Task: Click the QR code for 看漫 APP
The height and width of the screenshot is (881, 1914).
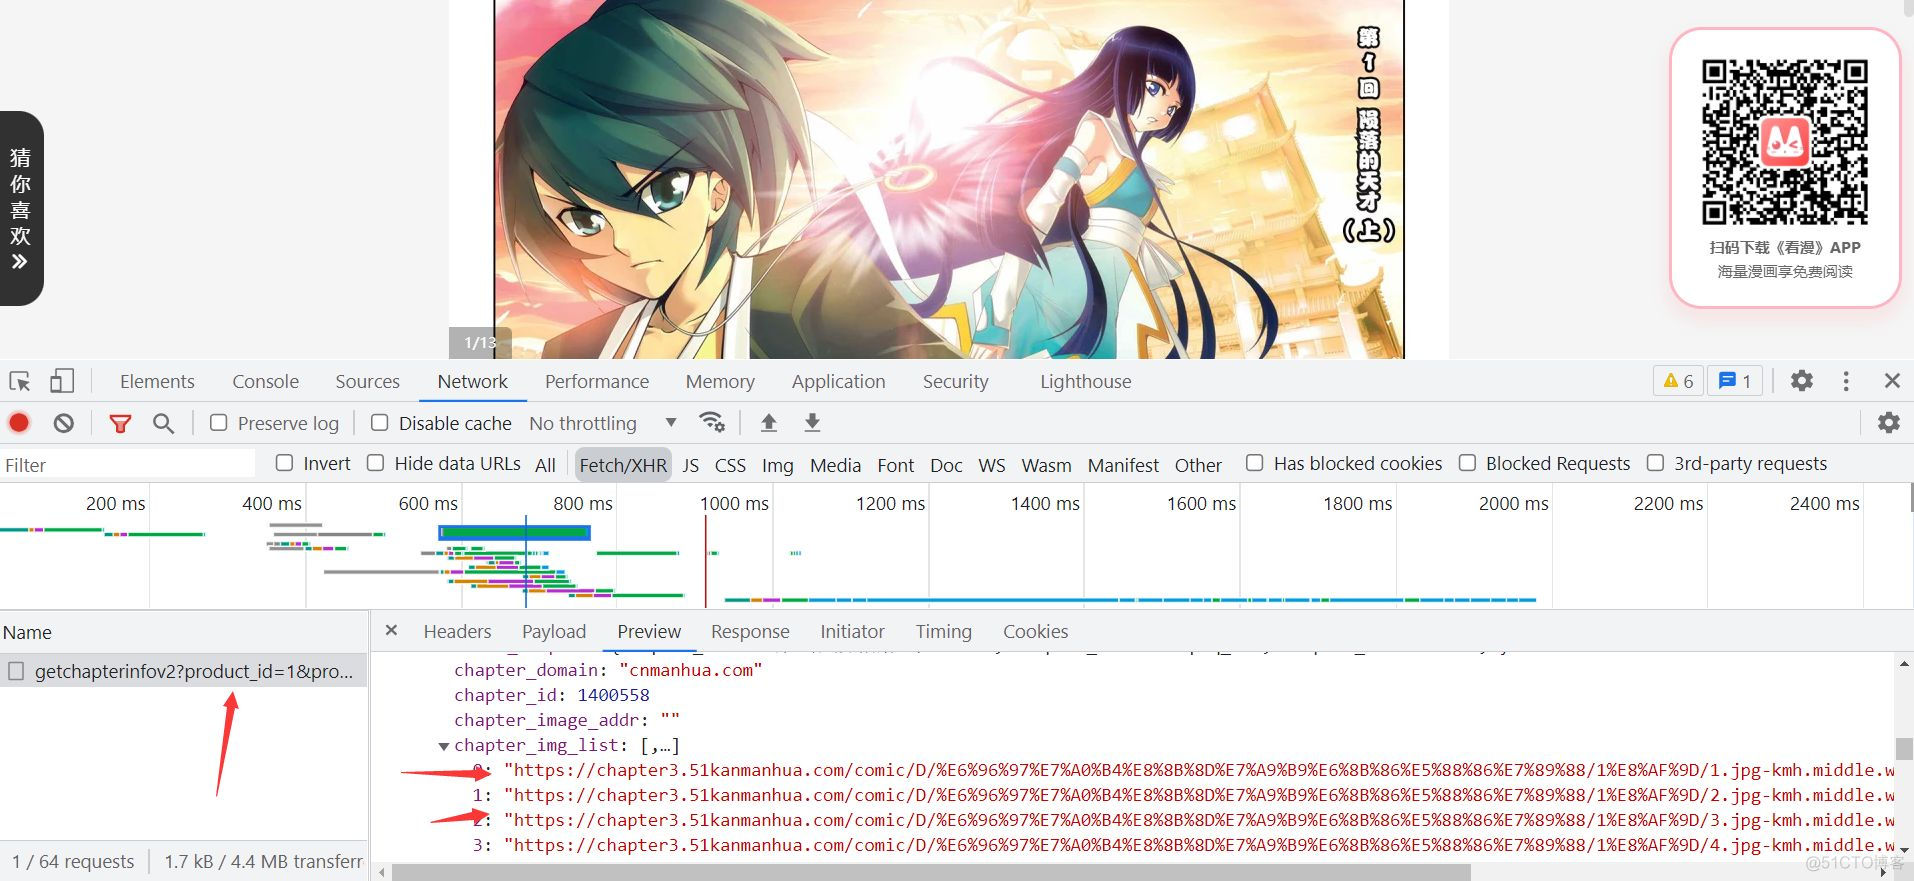Action: [x=1785, y=141]
